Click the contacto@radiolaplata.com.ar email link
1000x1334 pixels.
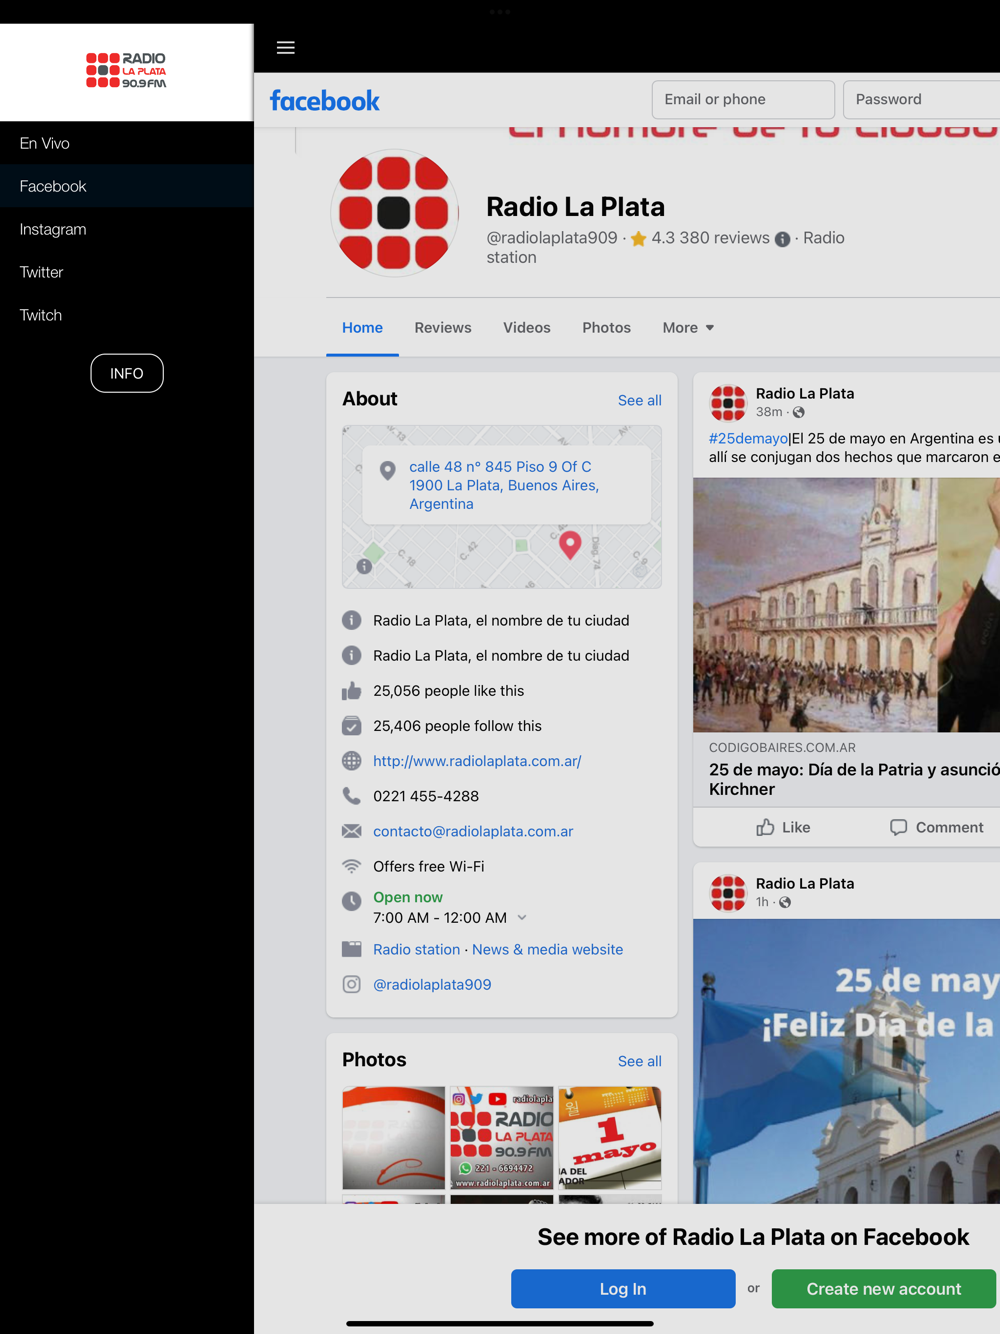click(x=473, y=831)
